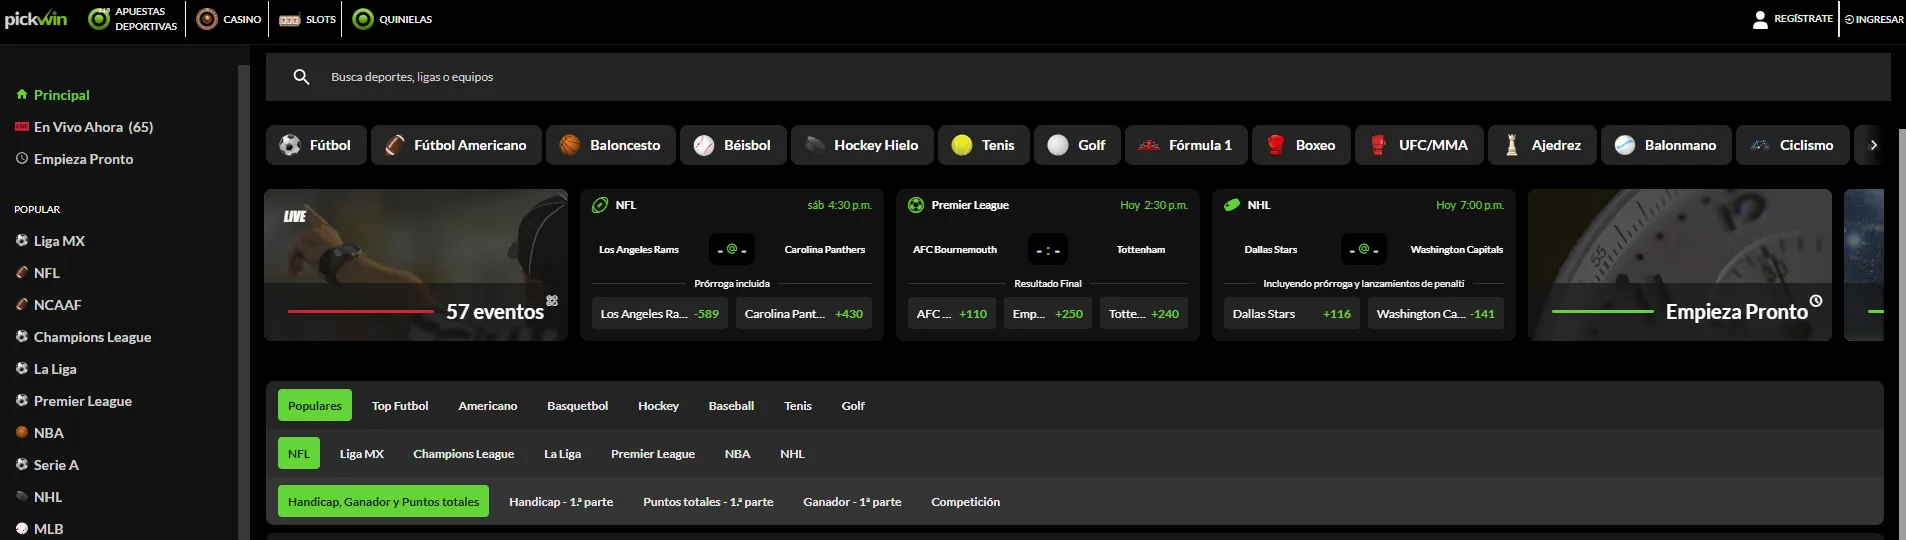Open MLB in the sidebar
The image size is (1906, 540).
tap(48, 529)
